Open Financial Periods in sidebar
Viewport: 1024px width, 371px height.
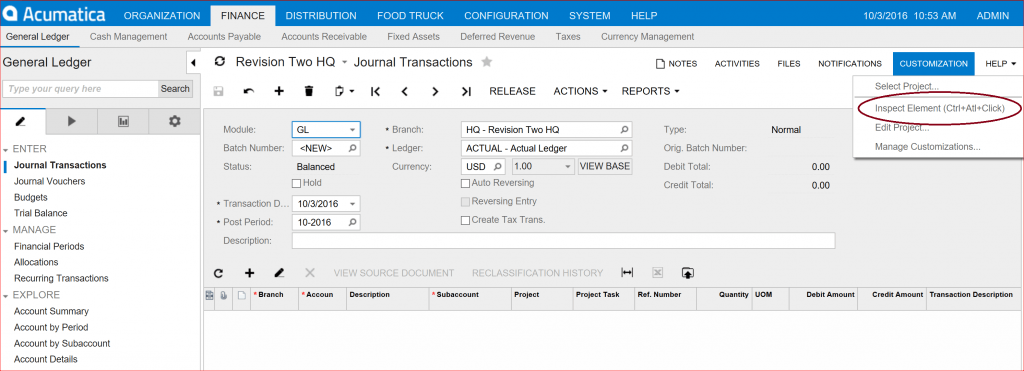click(49, 246)
